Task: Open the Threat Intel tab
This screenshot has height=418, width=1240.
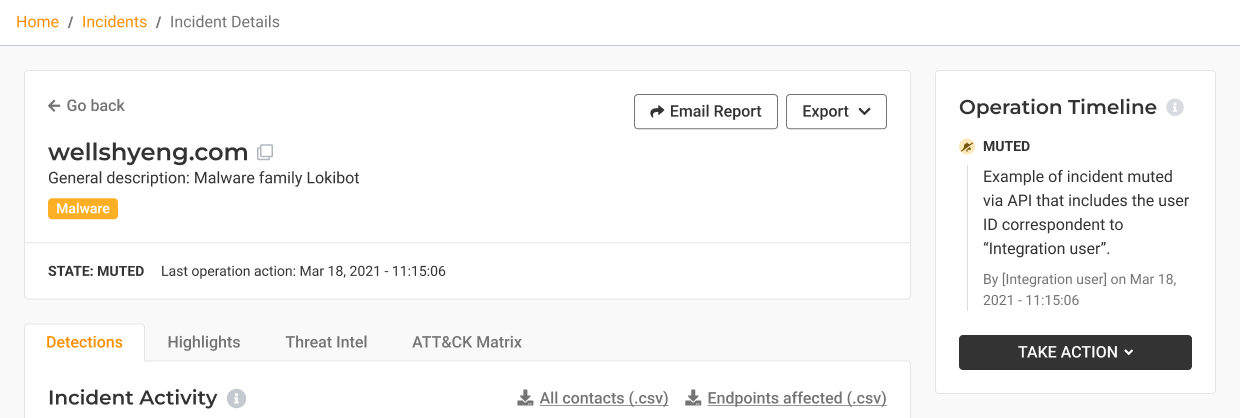Action: click(x=326, y=342)
